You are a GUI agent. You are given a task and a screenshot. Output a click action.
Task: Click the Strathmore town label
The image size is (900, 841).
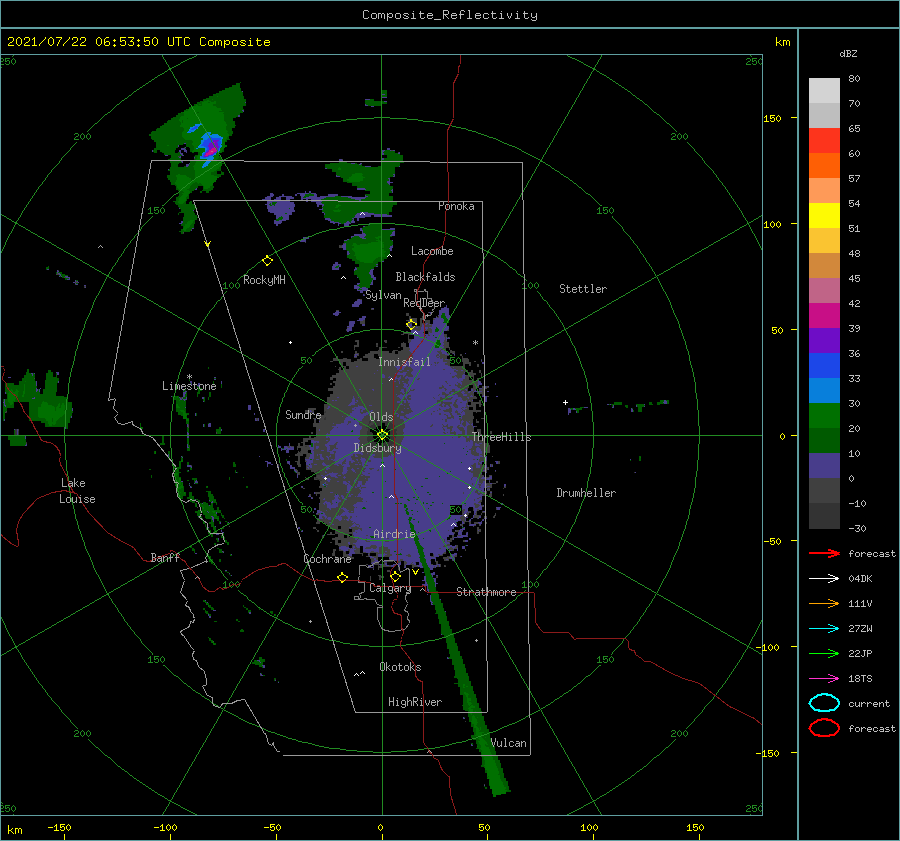[x=486, y=592]
